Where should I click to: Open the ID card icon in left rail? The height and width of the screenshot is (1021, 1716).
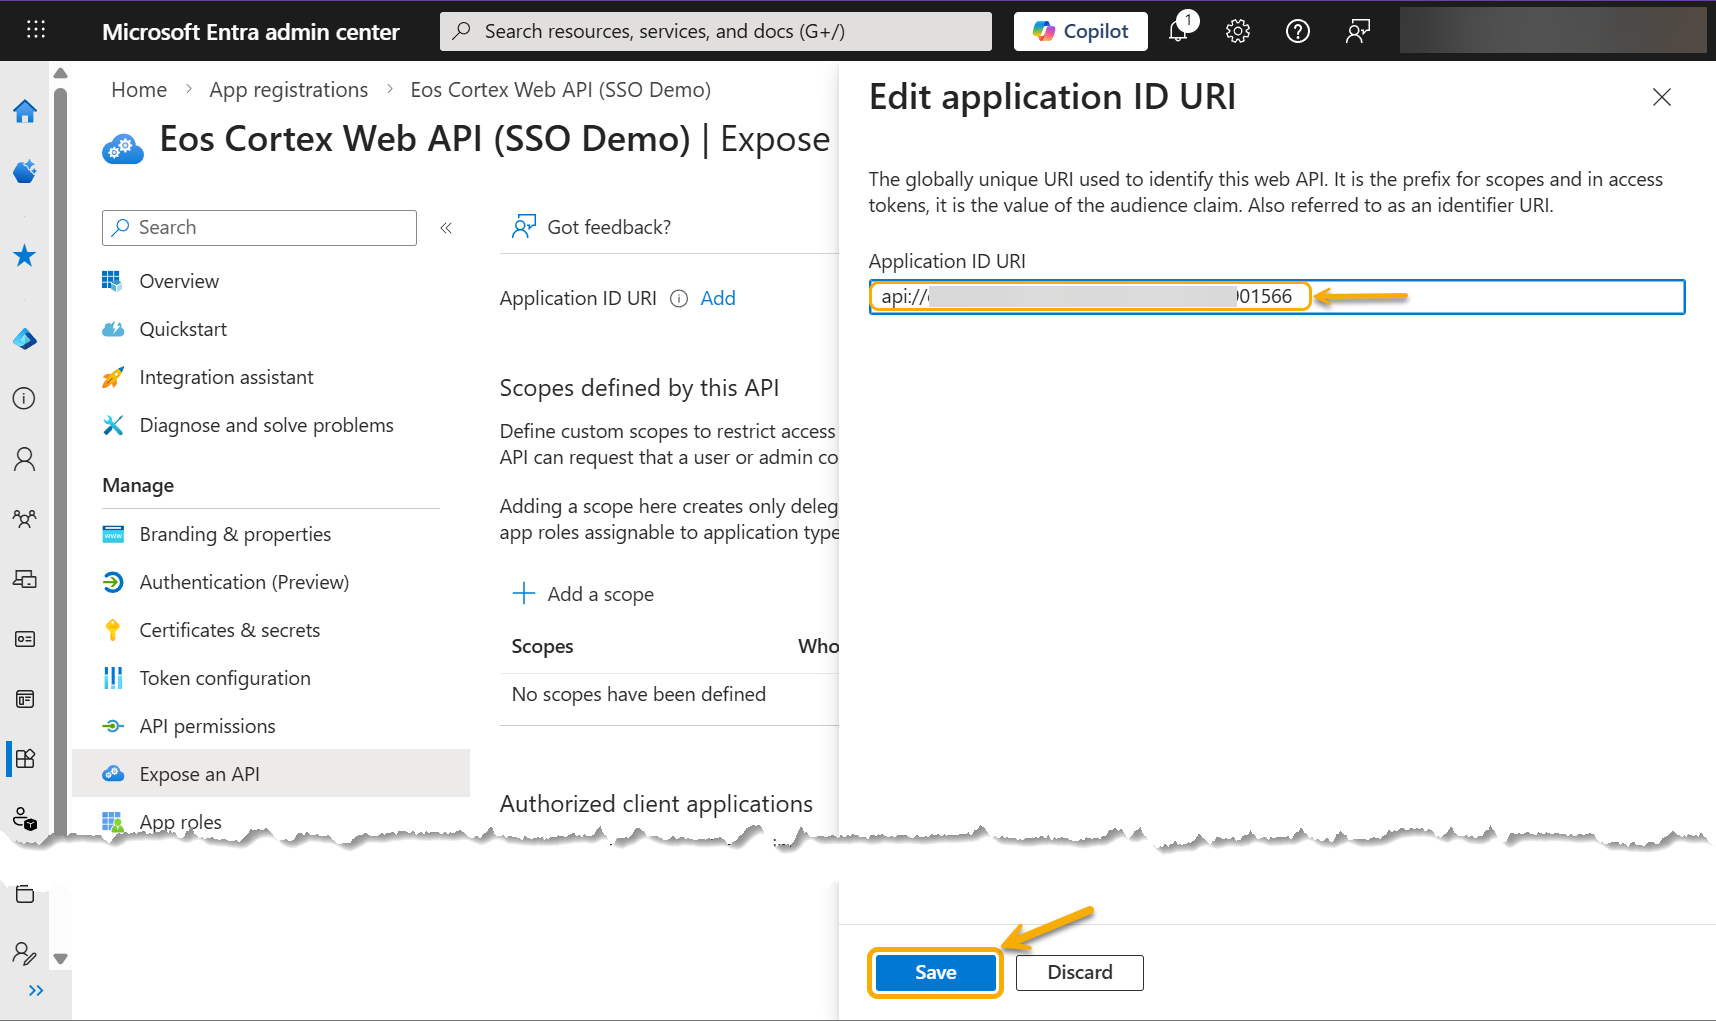pyautogui.click(x=25, y=639)
